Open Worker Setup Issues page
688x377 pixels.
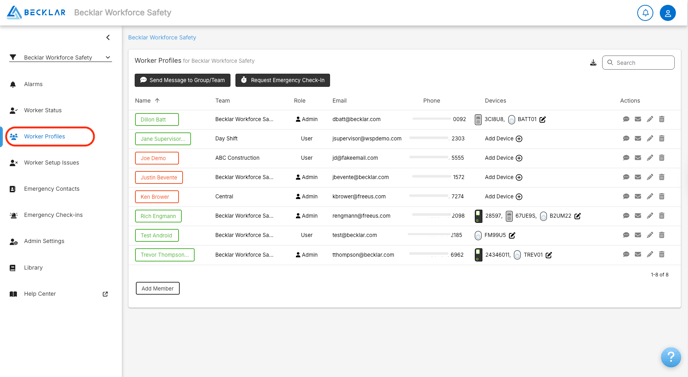[51, 162]
